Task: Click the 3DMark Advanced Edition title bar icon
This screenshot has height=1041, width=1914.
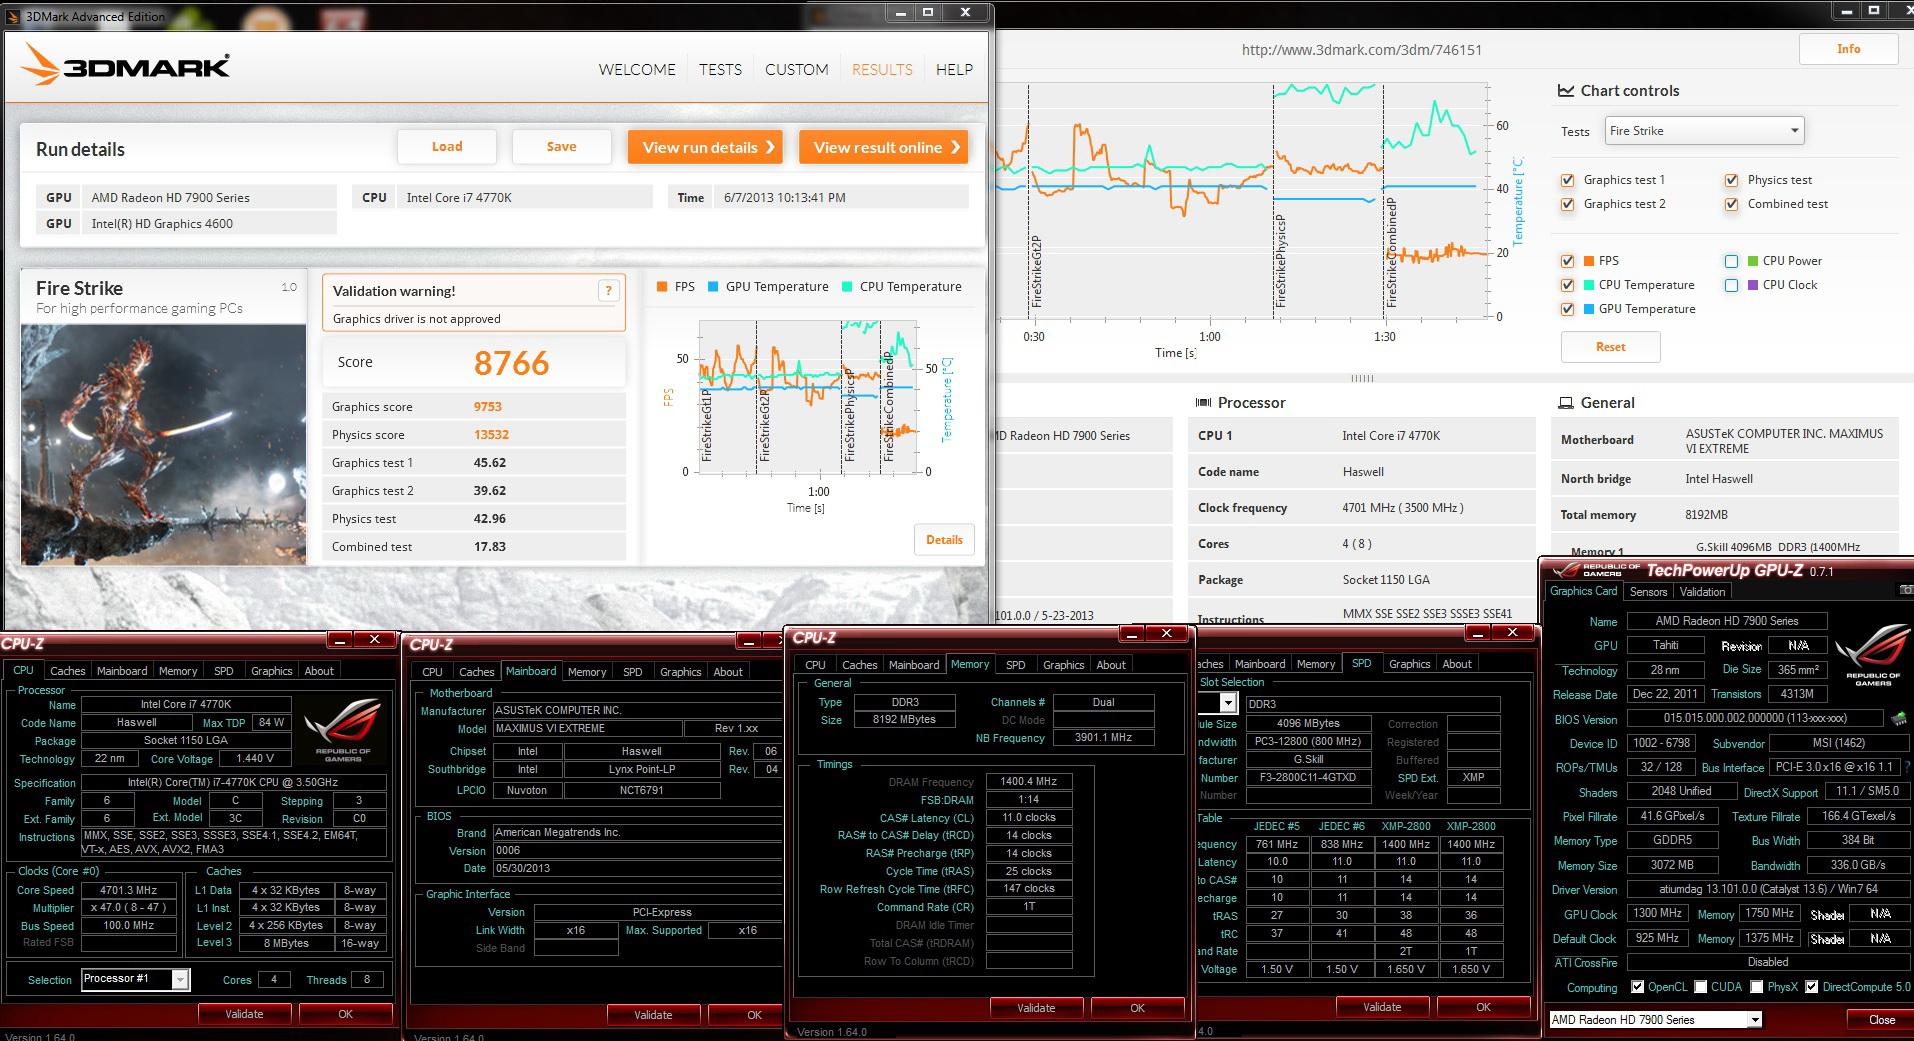Action: pos(12,16)
